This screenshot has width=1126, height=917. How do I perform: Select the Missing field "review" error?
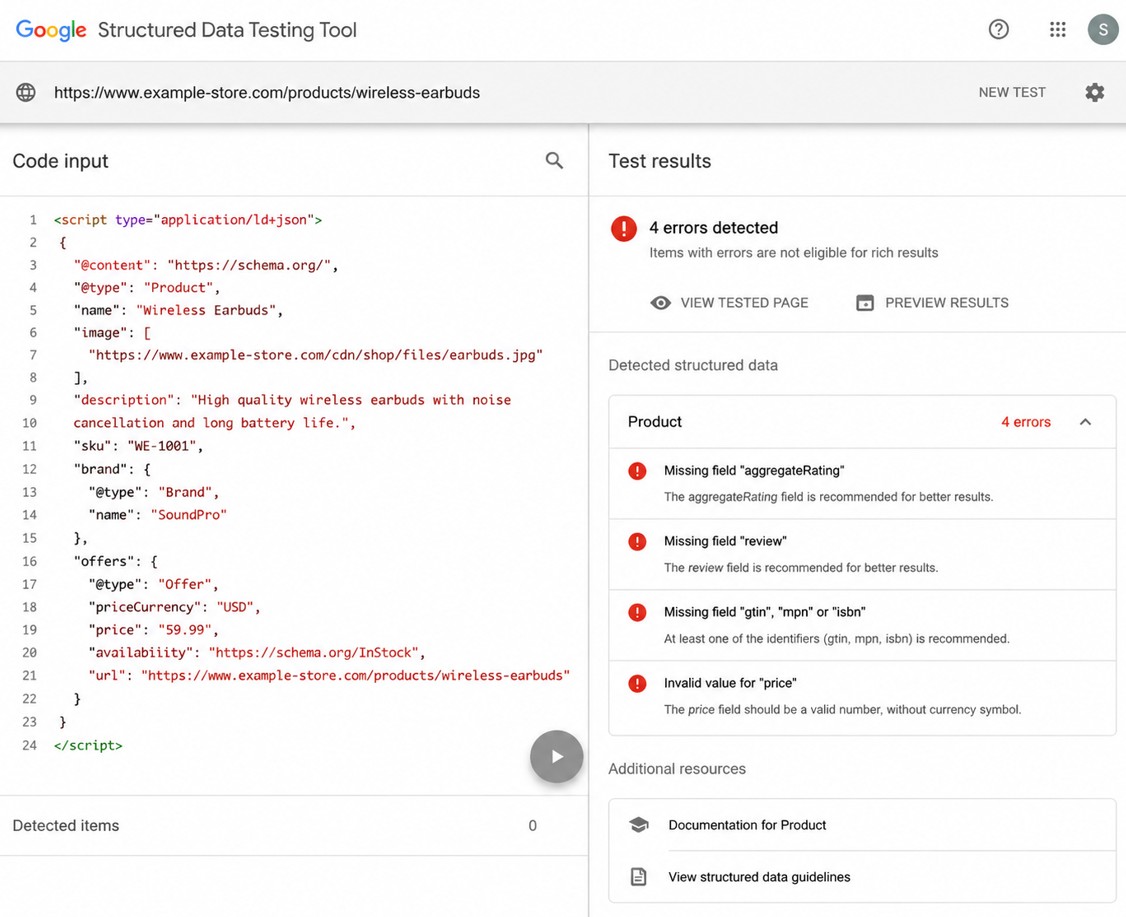pos(862,554)
